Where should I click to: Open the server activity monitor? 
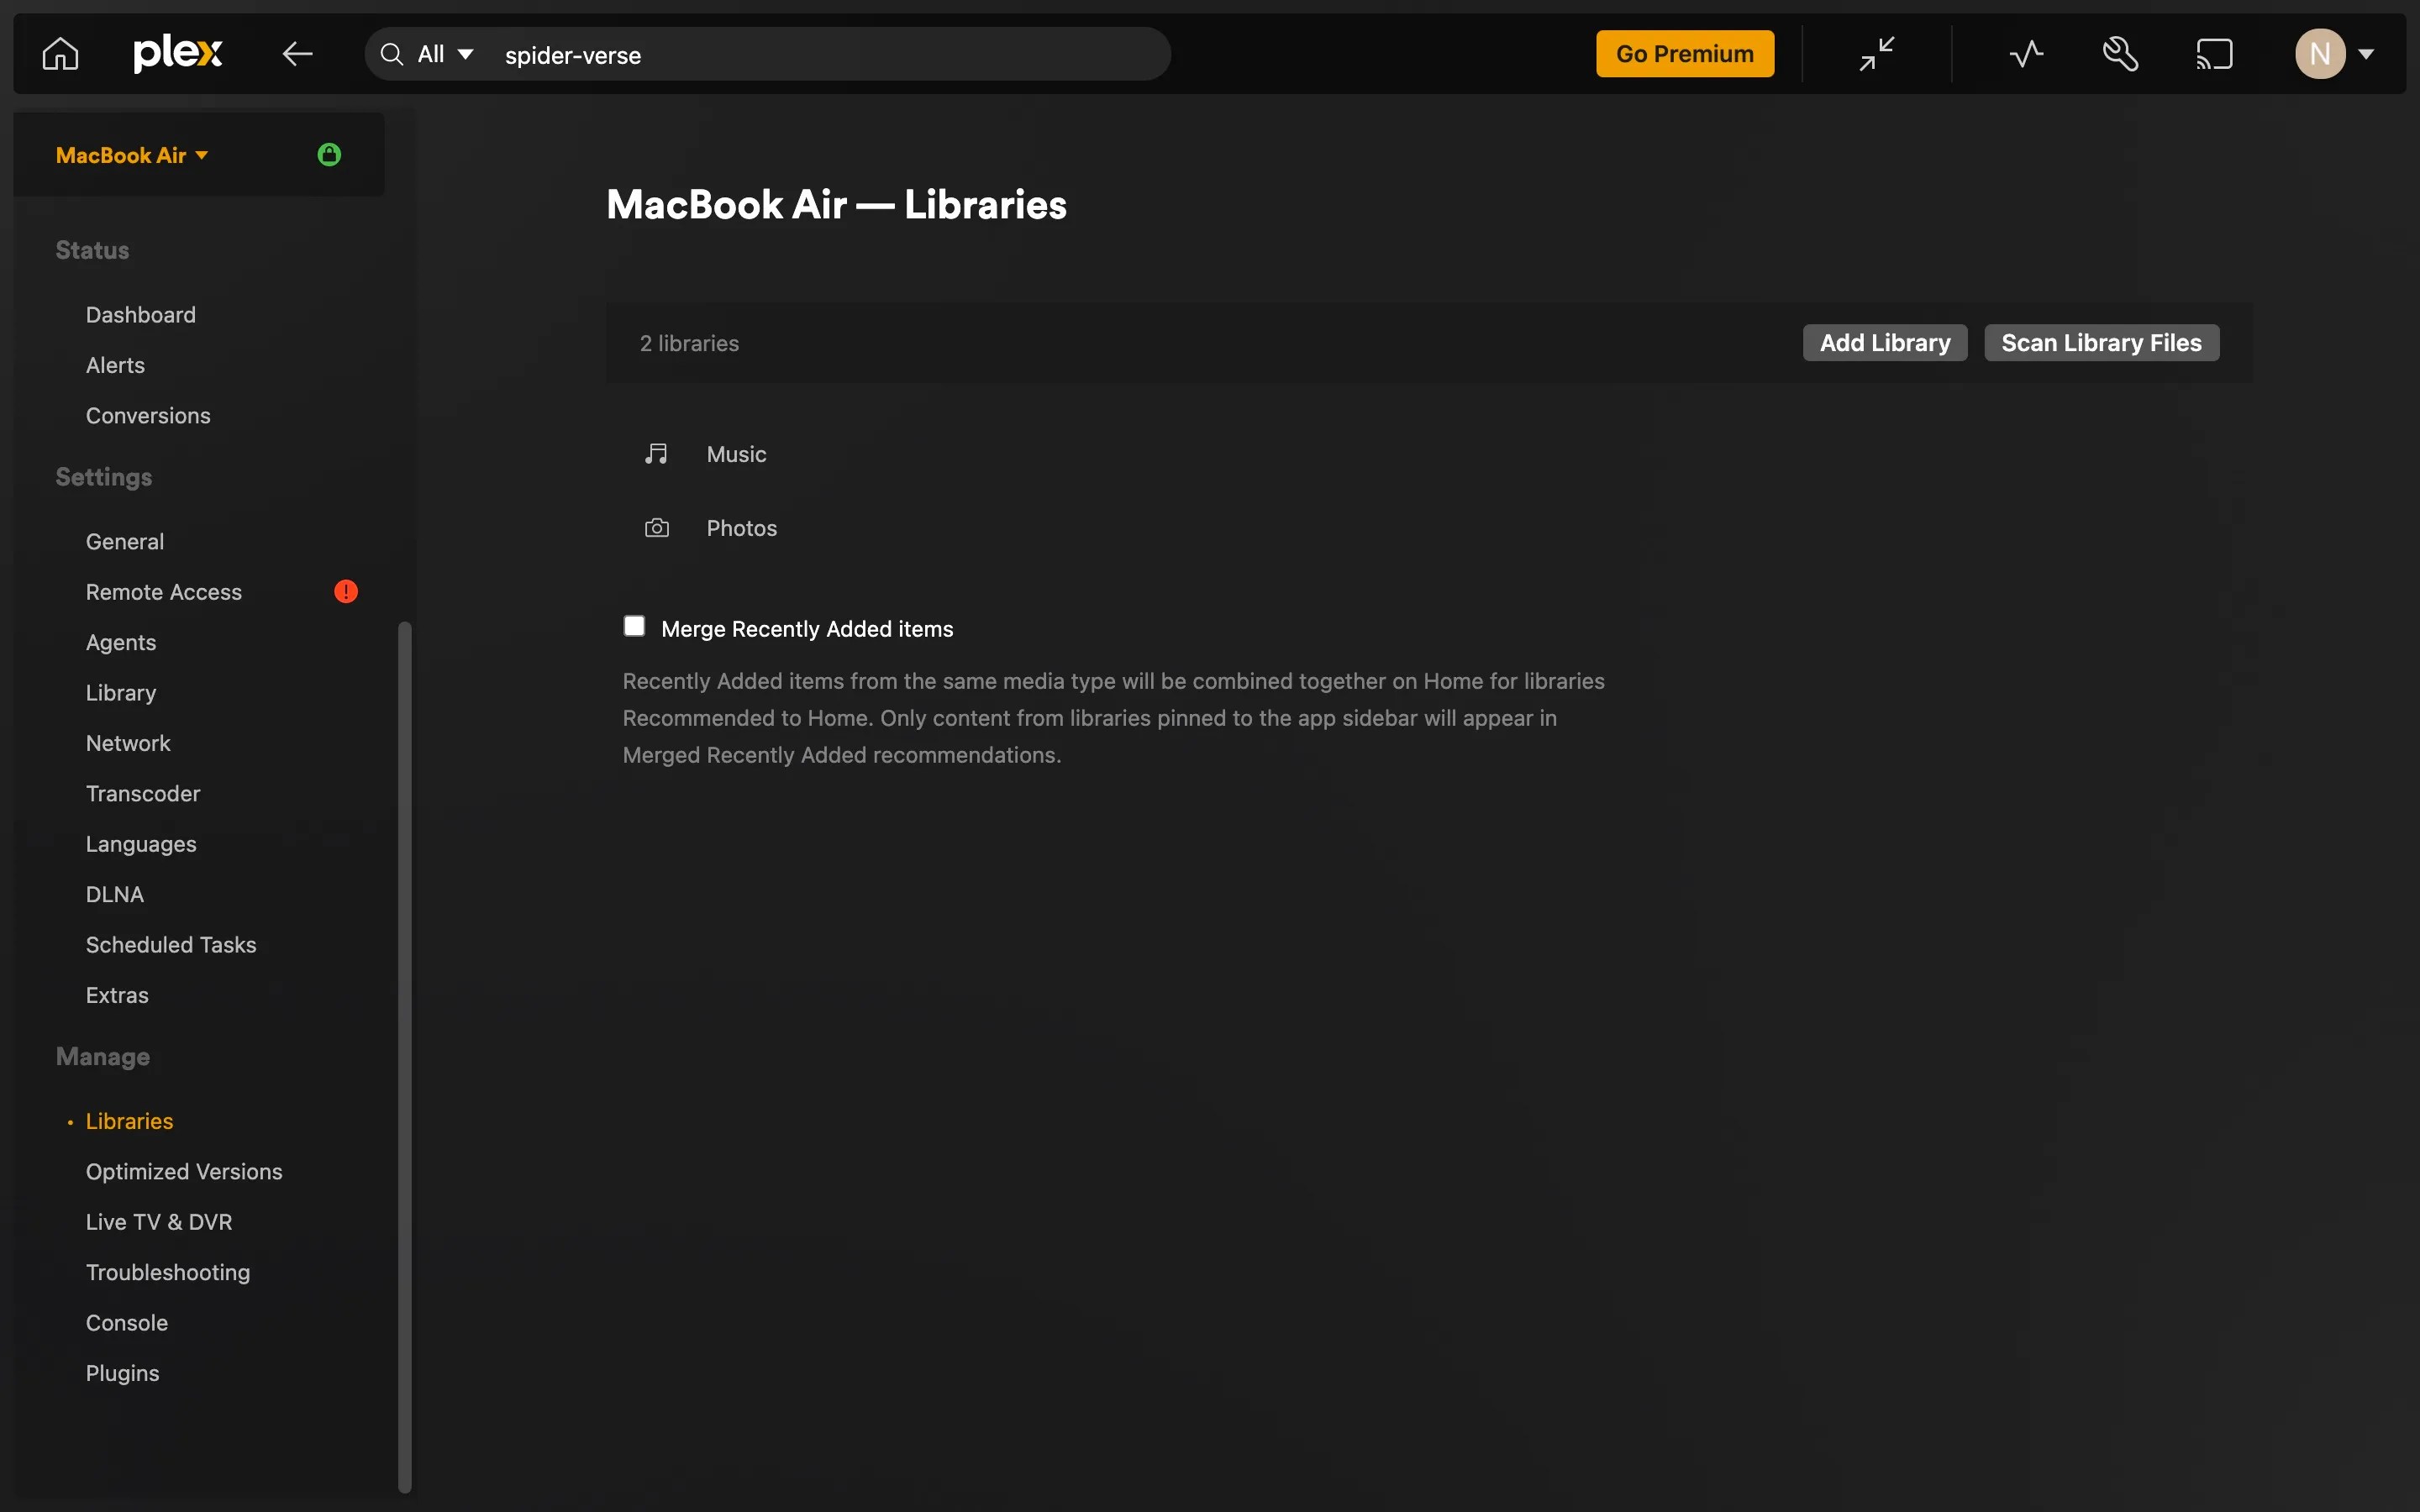pos(2024,53)
